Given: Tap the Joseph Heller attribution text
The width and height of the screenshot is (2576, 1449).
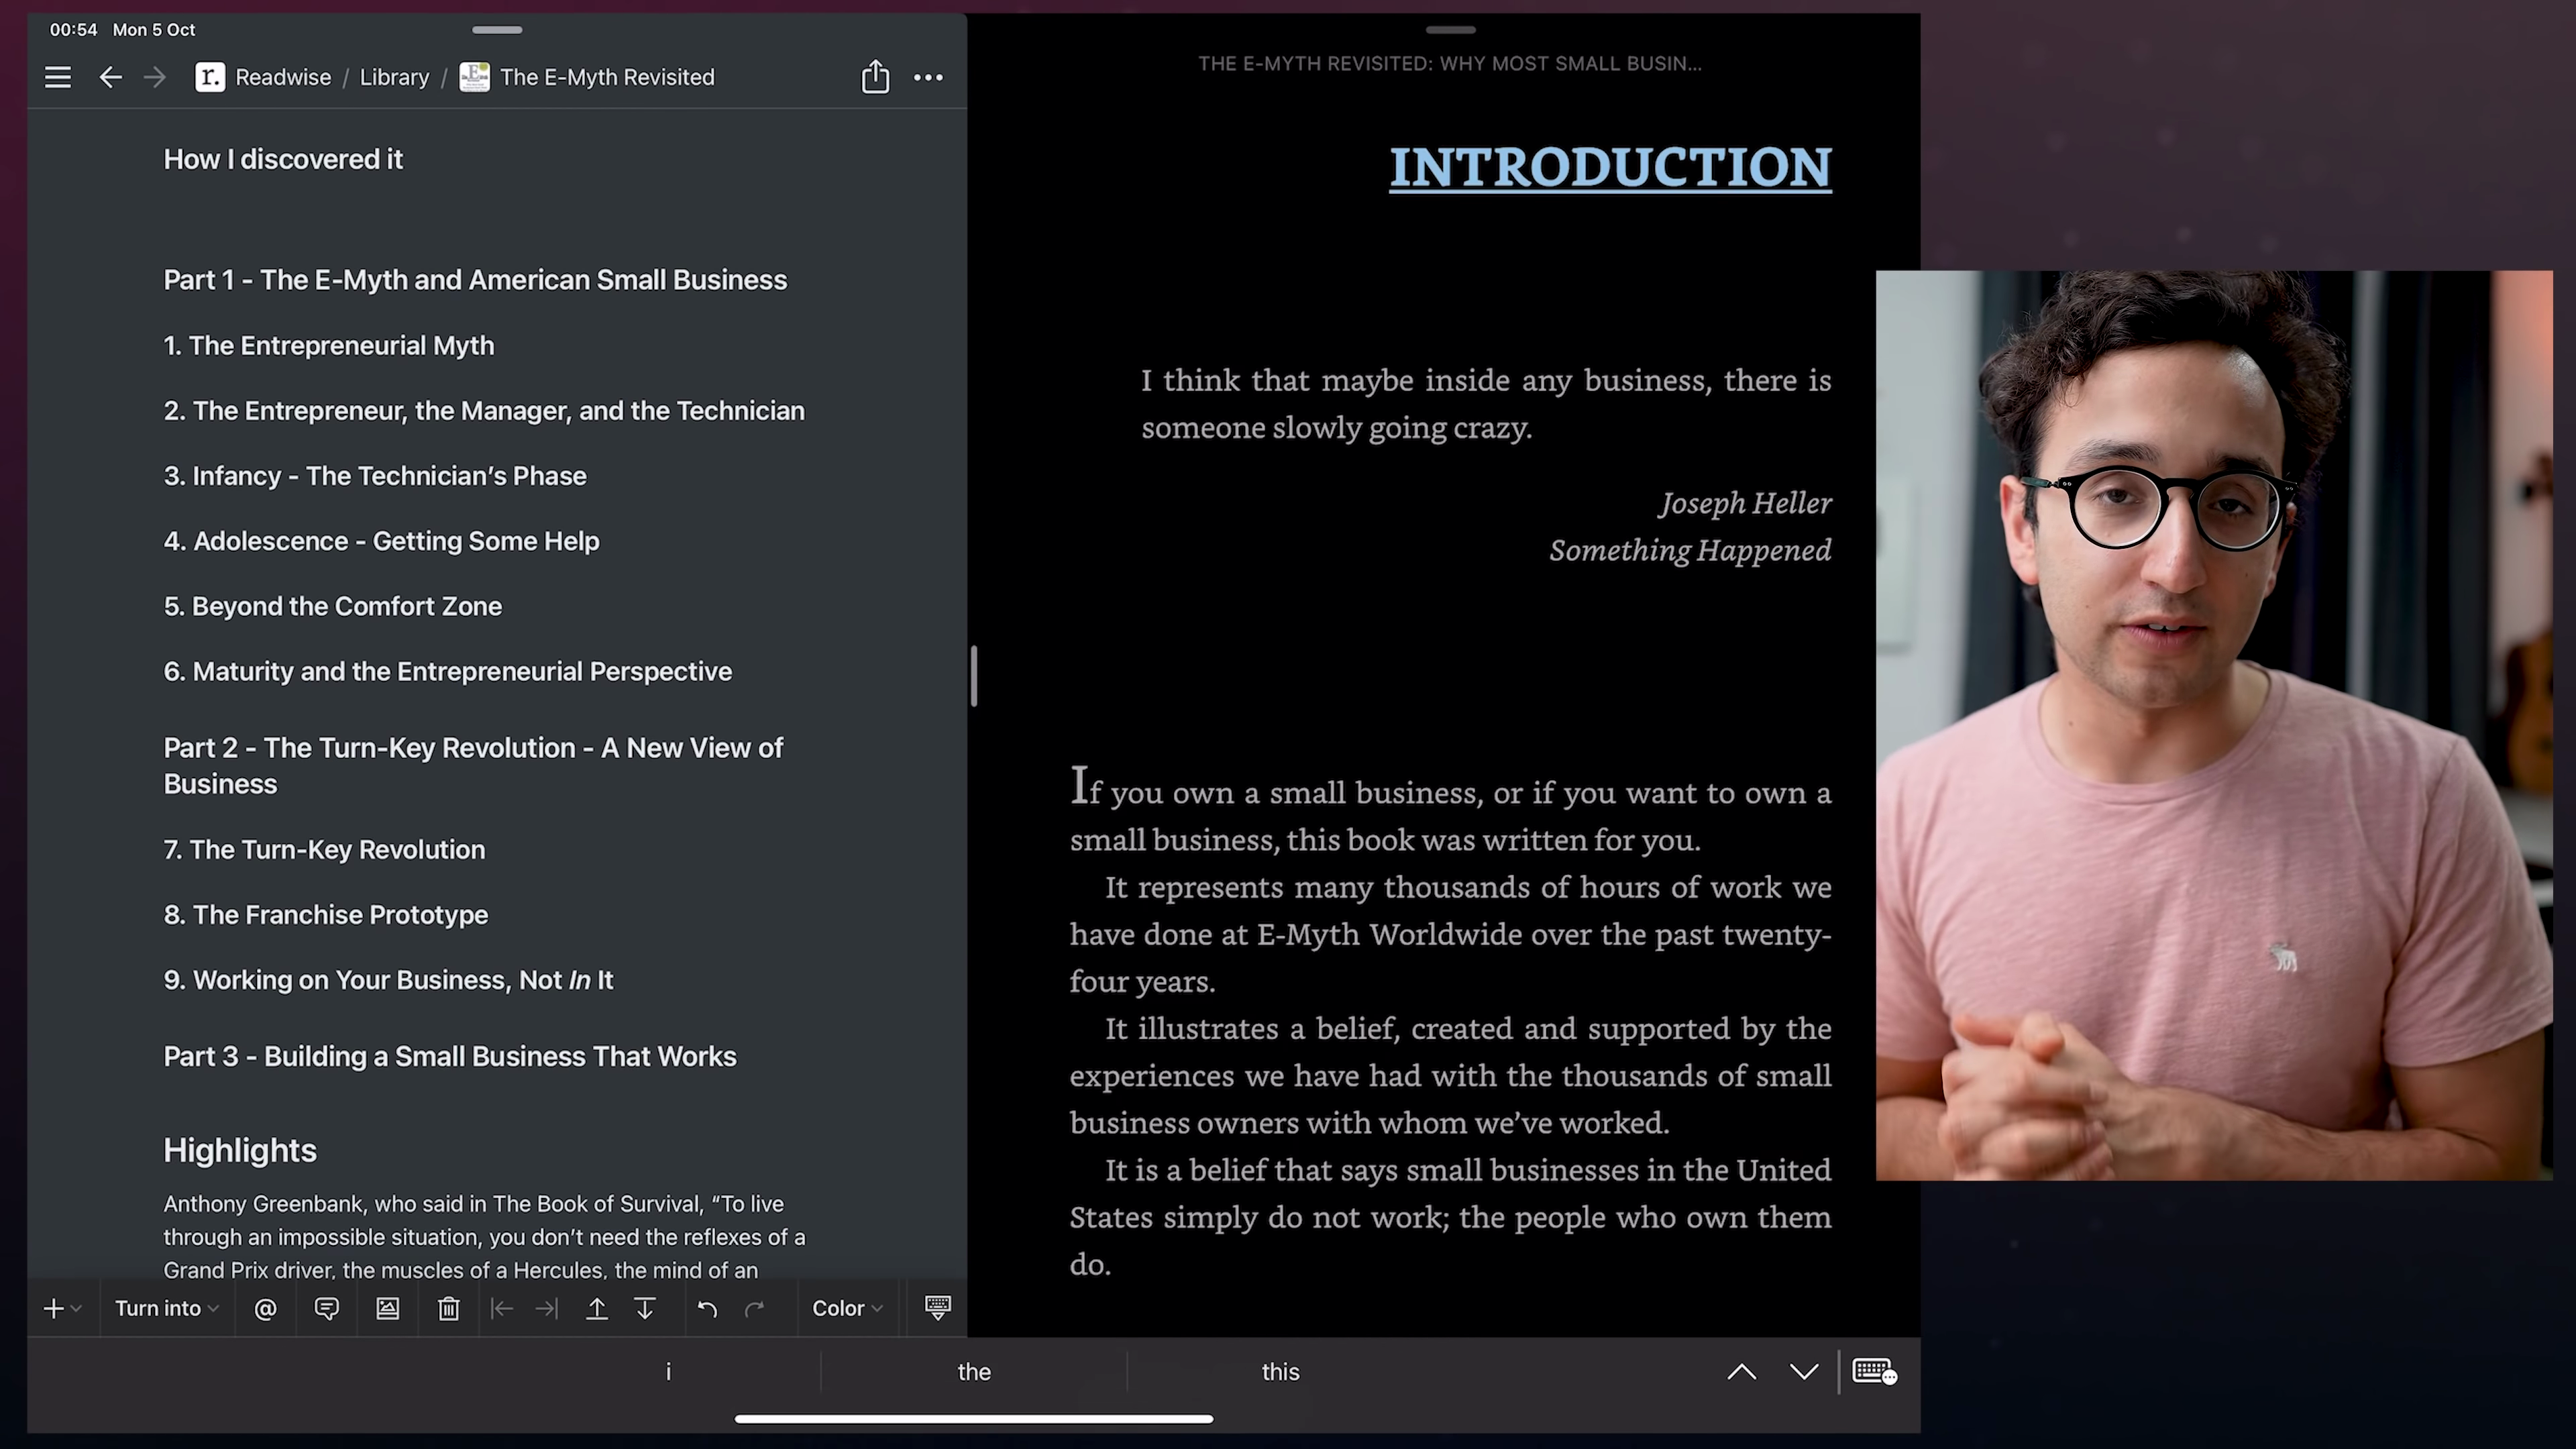Looking at the screenshot, I should 1745,502.
